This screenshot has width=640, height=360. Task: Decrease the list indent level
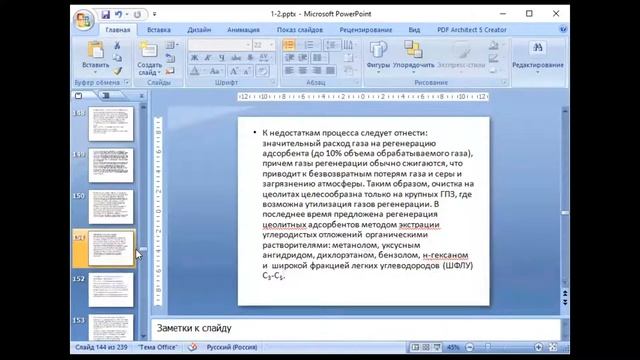[x=289, y=58]
